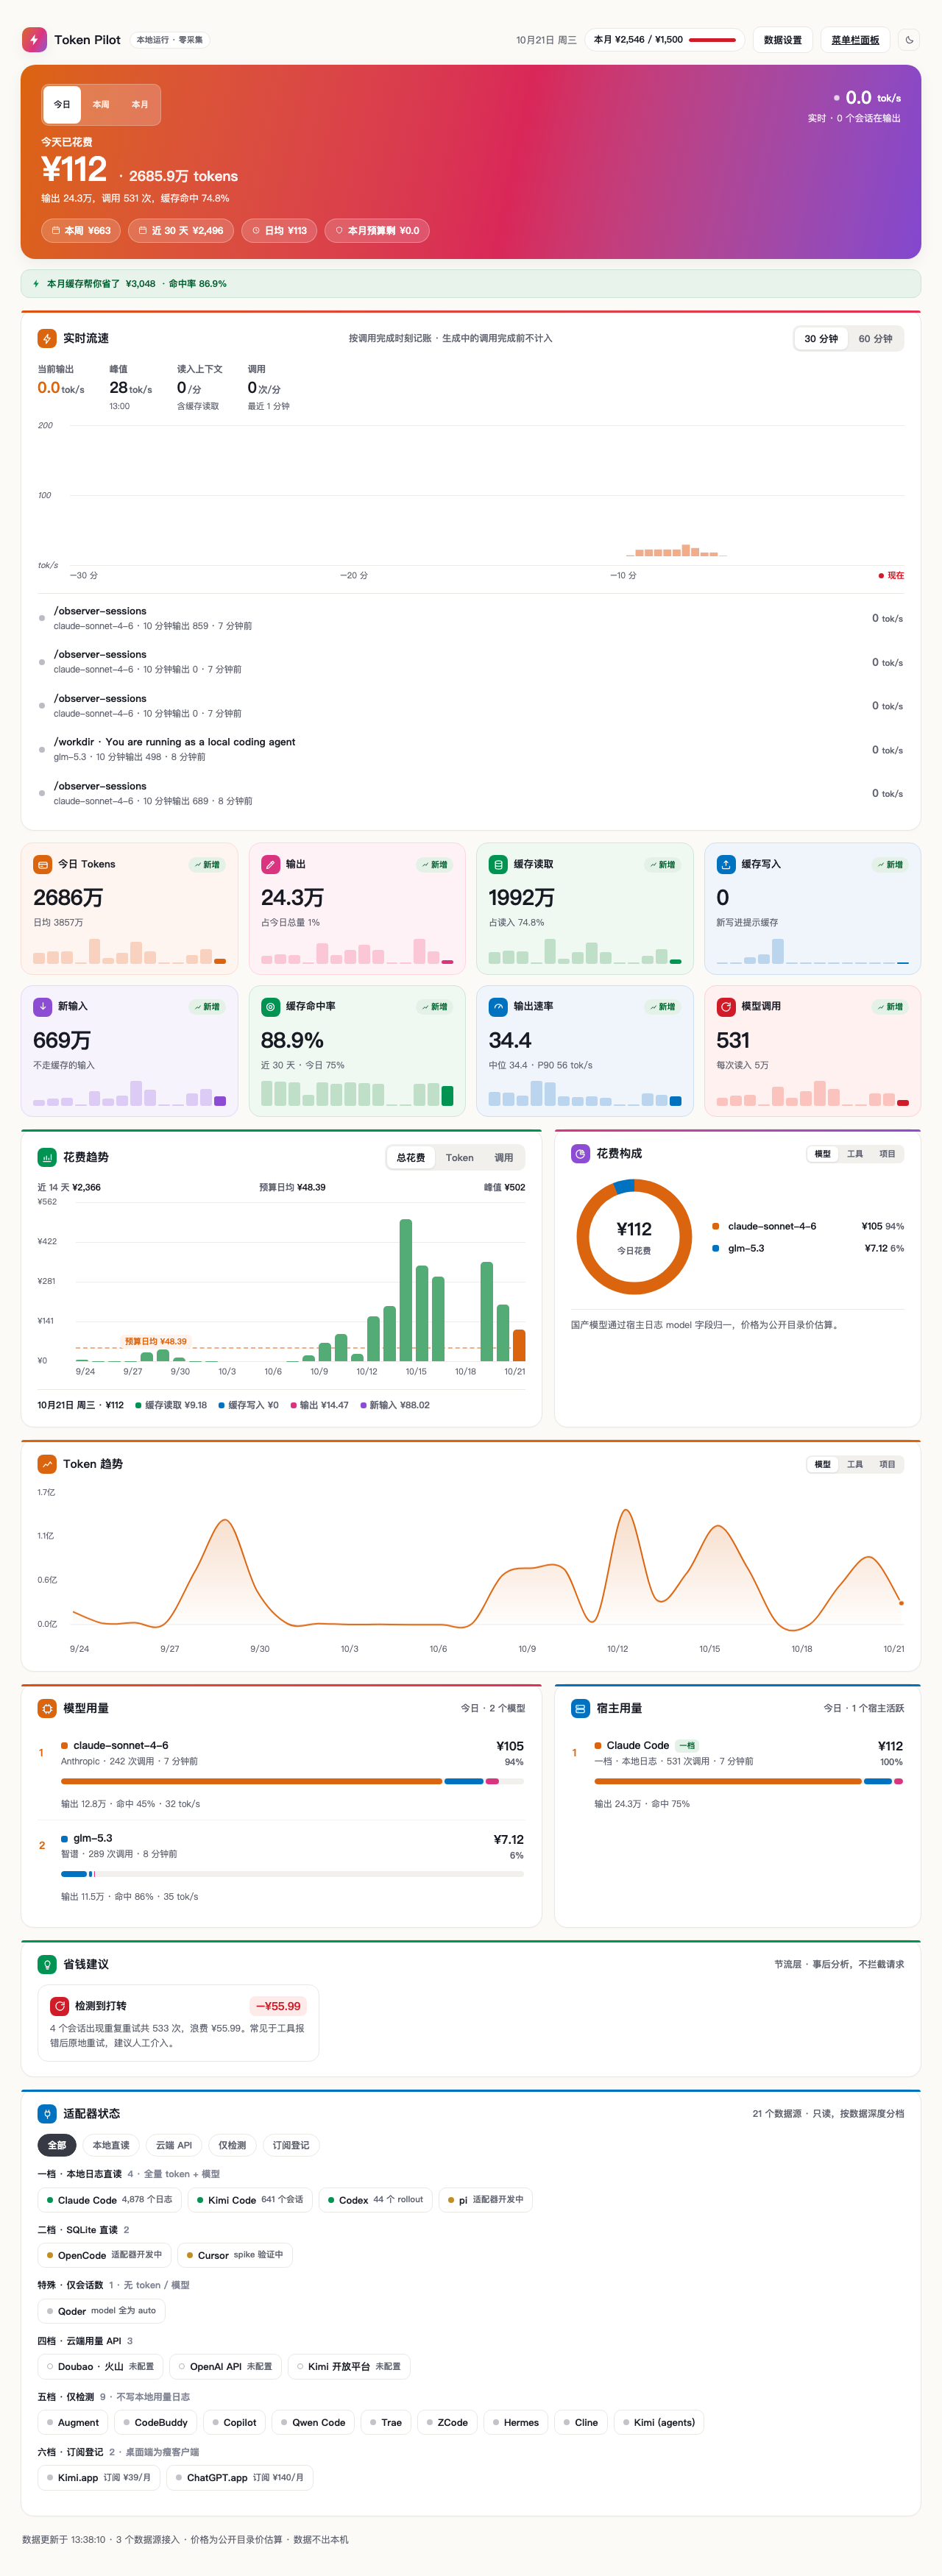This screenshot has width=942, height=2576.
Task: Click the 缓存写入 card upload icon
Action: tap(726, 864)
